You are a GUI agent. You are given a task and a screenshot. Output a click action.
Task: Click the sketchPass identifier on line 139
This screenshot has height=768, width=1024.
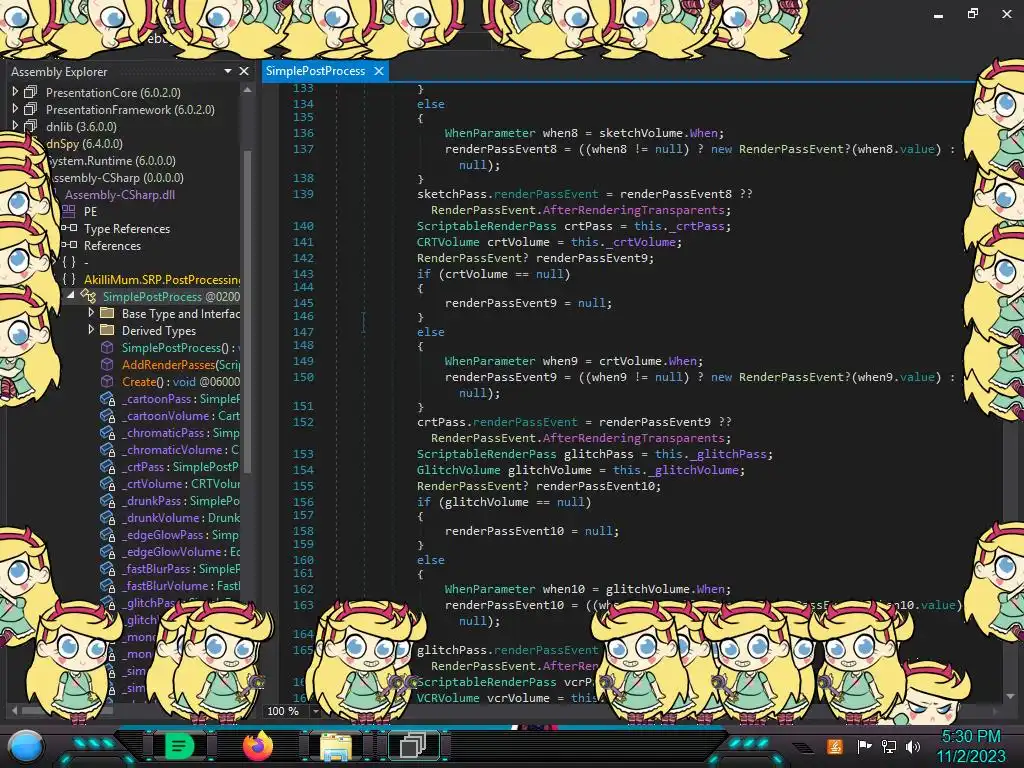point(452,194)
